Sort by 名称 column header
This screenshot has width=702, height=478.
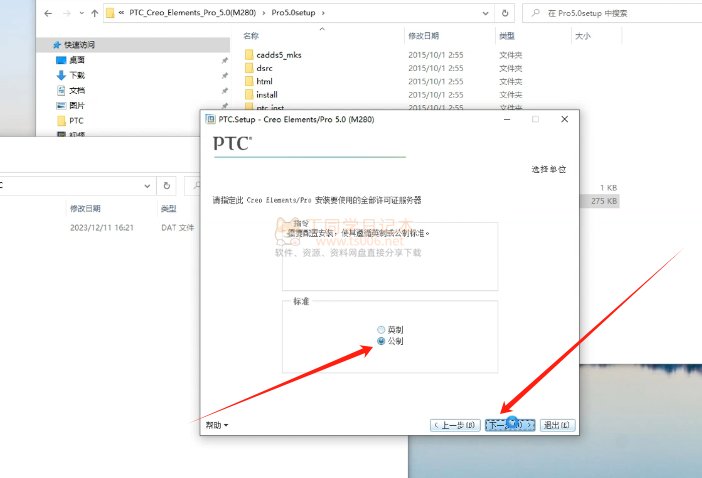(x=251, y=36)
